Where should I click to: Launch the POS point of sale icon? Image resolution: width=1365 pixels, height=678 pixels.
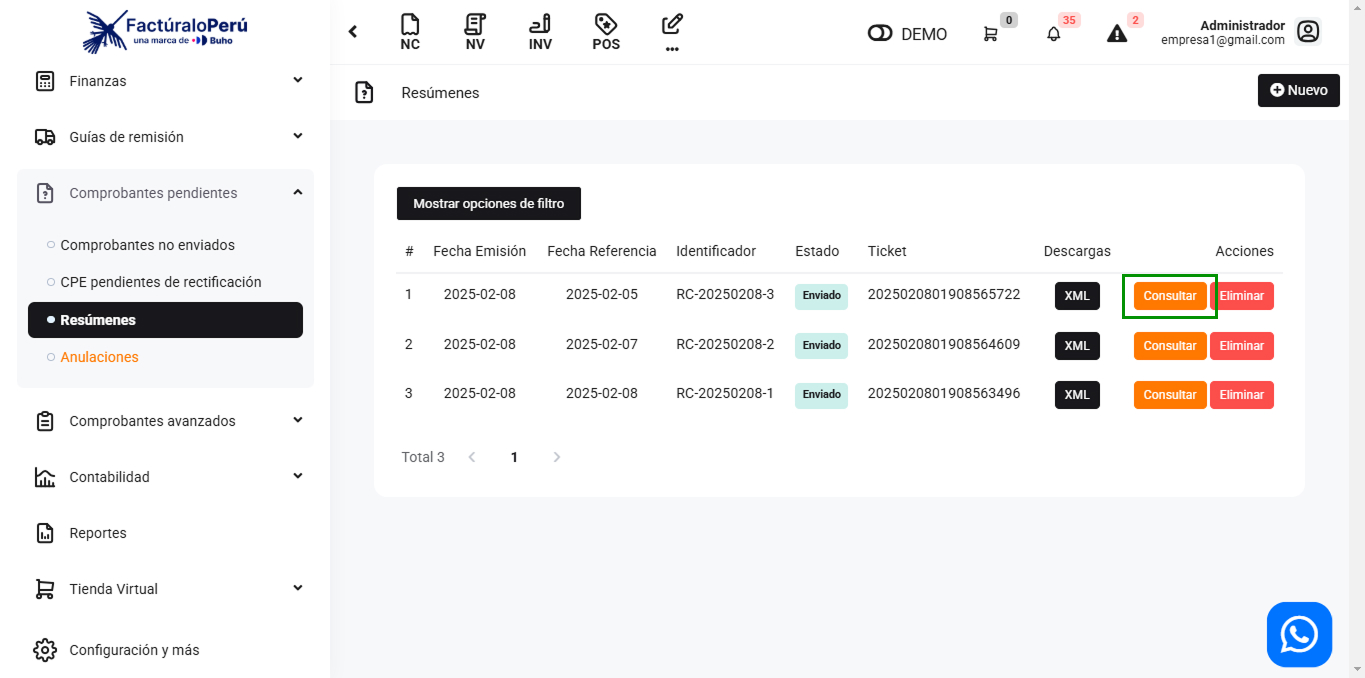[x=605, y=32]
